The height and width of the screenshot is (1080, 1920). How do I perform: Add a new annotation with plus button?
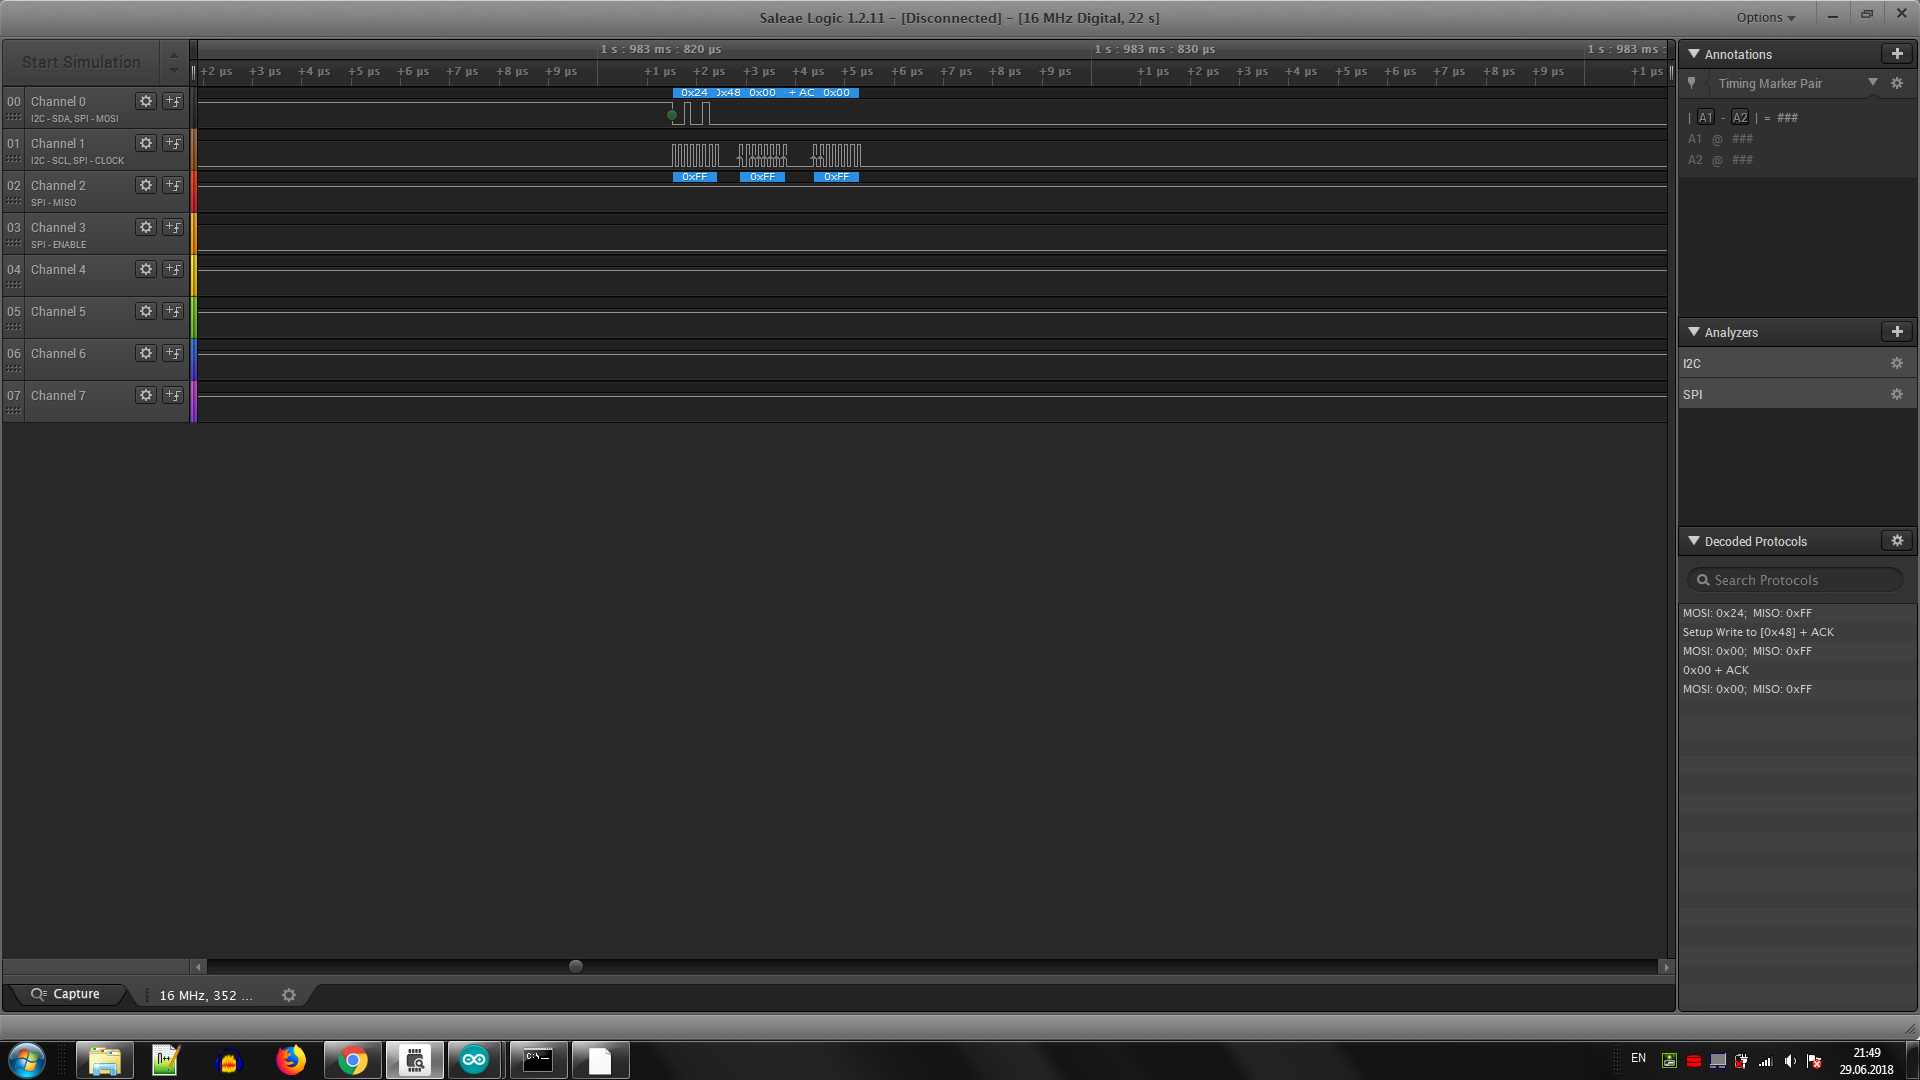click(x=1896, y=54)
